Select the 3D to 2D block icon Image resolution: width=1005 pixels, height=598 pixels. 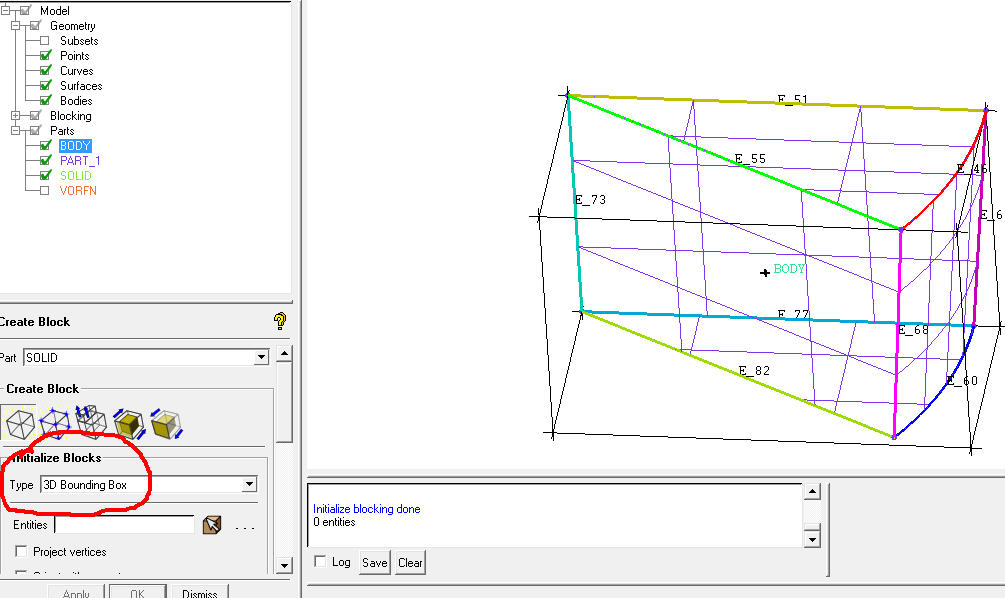point(167,424)
